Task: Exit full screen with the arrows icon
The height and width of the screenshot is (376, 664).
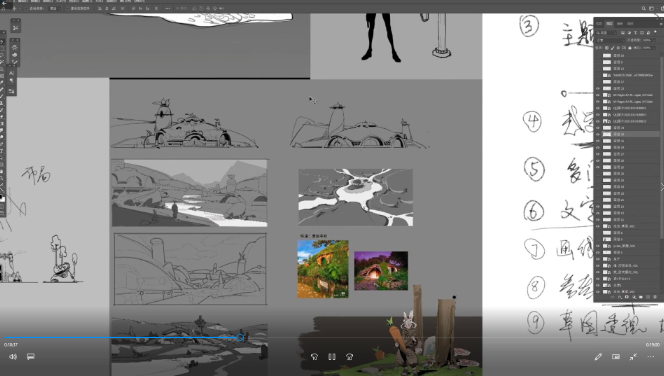Action: pyautogui.click(x=633, y=357)
